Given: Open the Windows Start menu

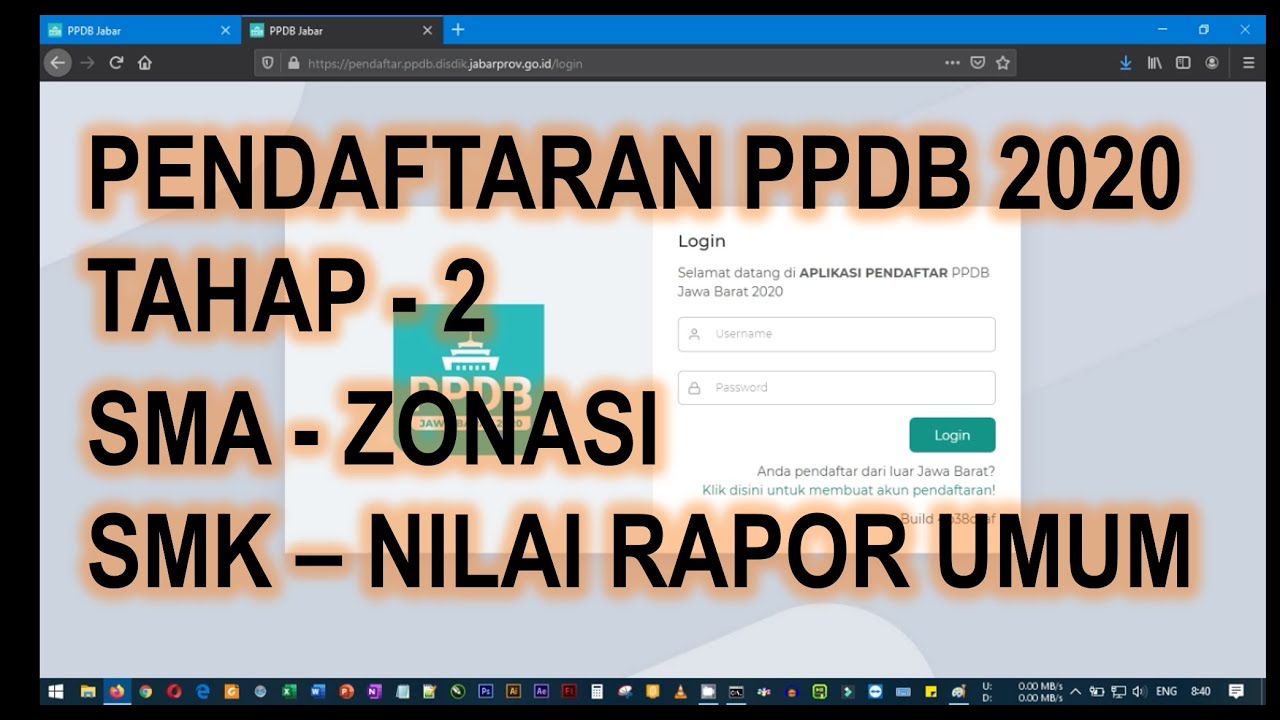Looking at the screenshot, I should point(56,691).
